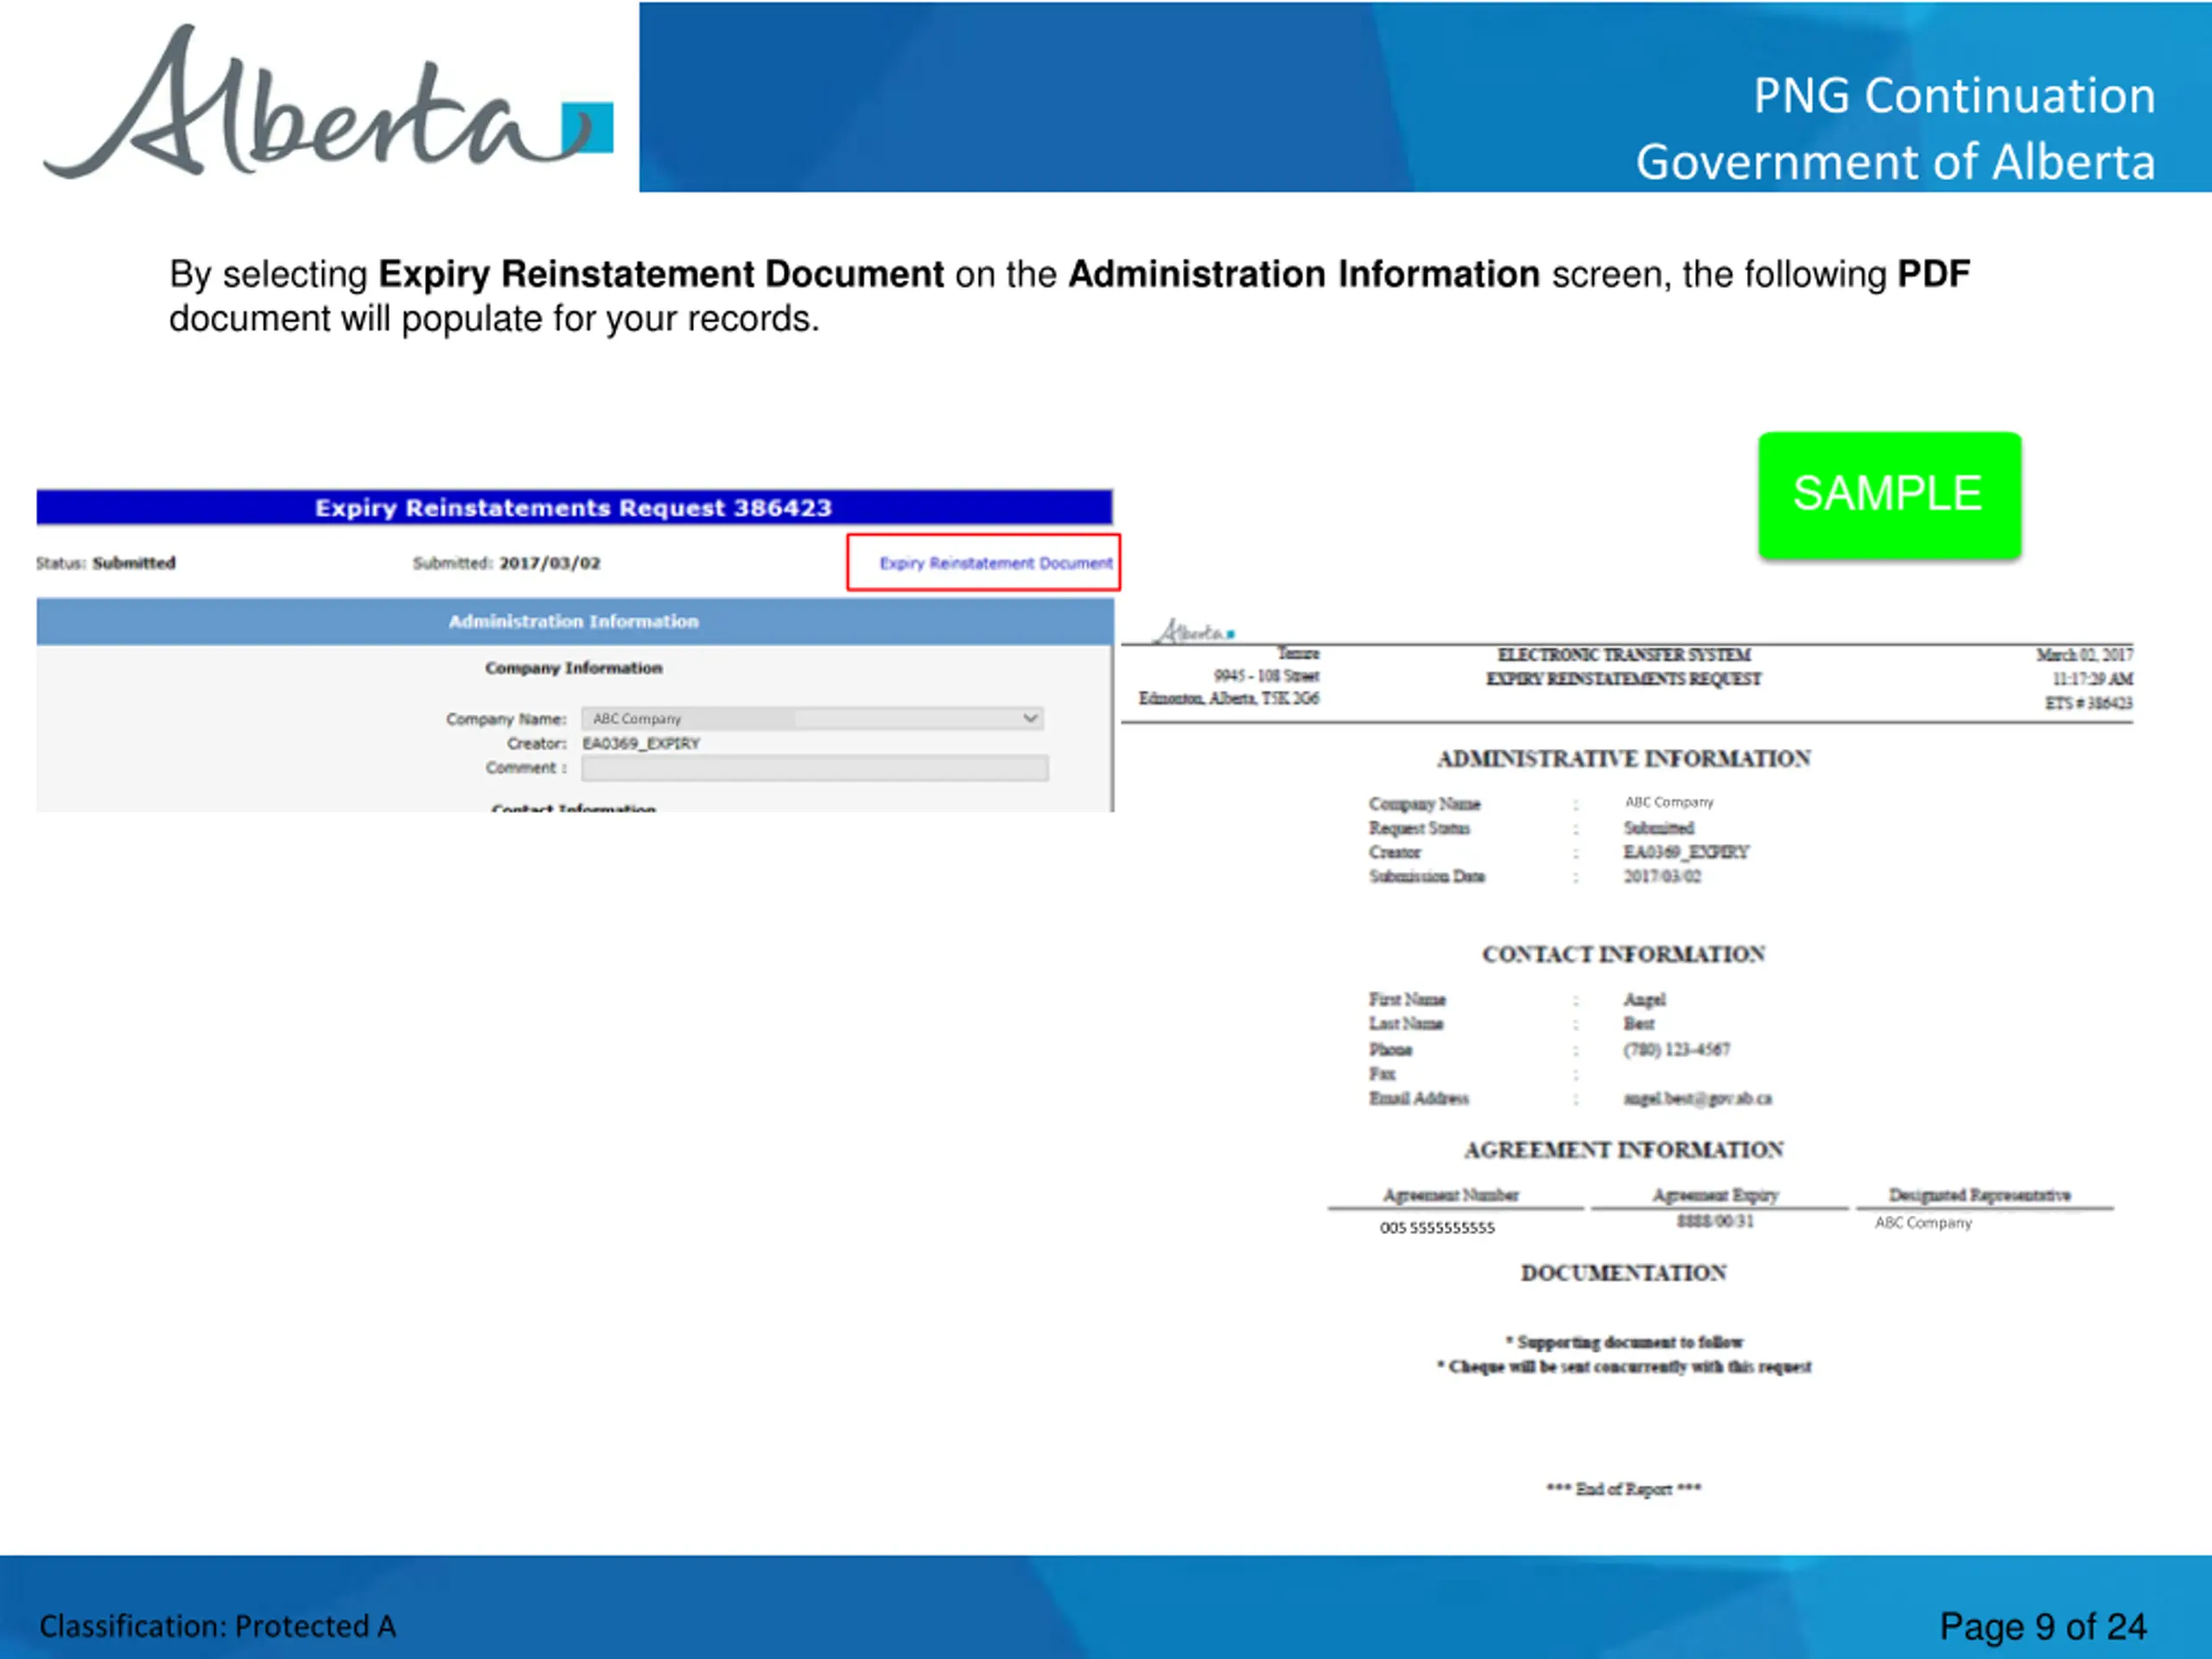Screen dimensions: 2212x1659
Task: Open the Expiry Reinstatement Document link
Action: click(x=995, y=563)
